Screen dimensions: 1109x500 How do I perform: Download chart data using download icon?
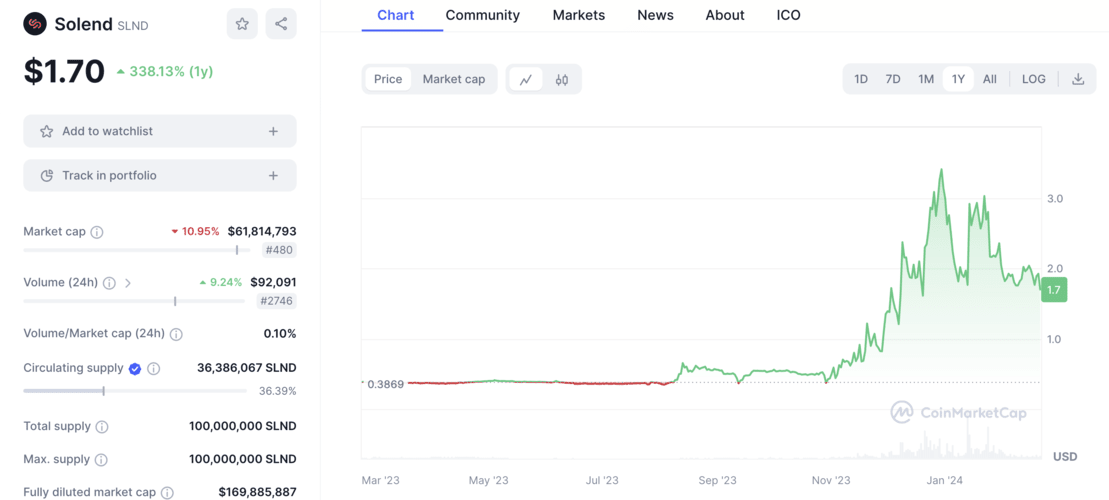(1078, 79)
